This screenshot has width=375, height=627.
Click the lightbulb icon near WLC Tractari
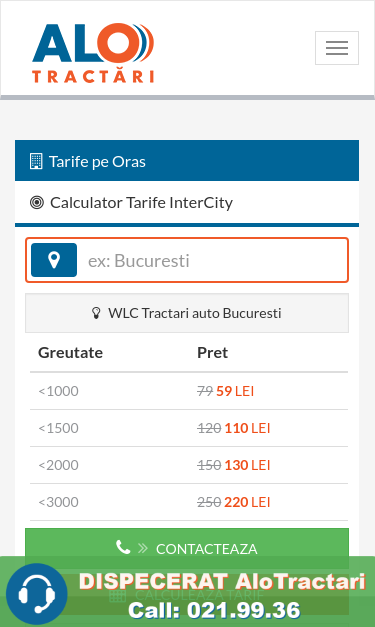[x=96, y=313]
